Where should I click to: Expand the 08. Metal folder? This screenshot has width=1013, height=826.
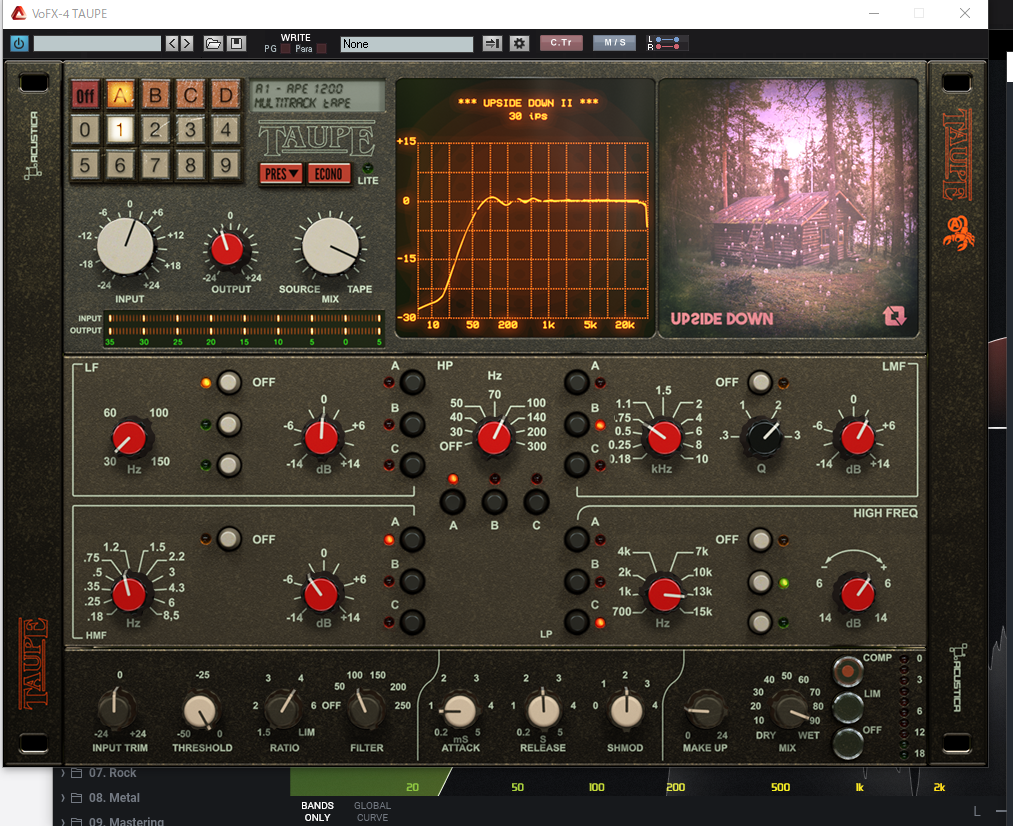[x=63, y=798]
